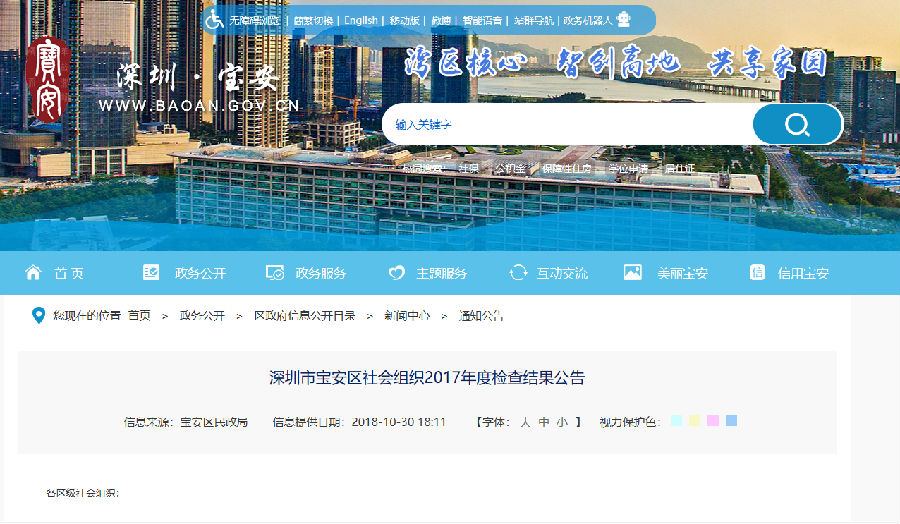Choose the pink eye-protection color swatch
This screenshot has width=900, height=524.
tap(712, 421)
